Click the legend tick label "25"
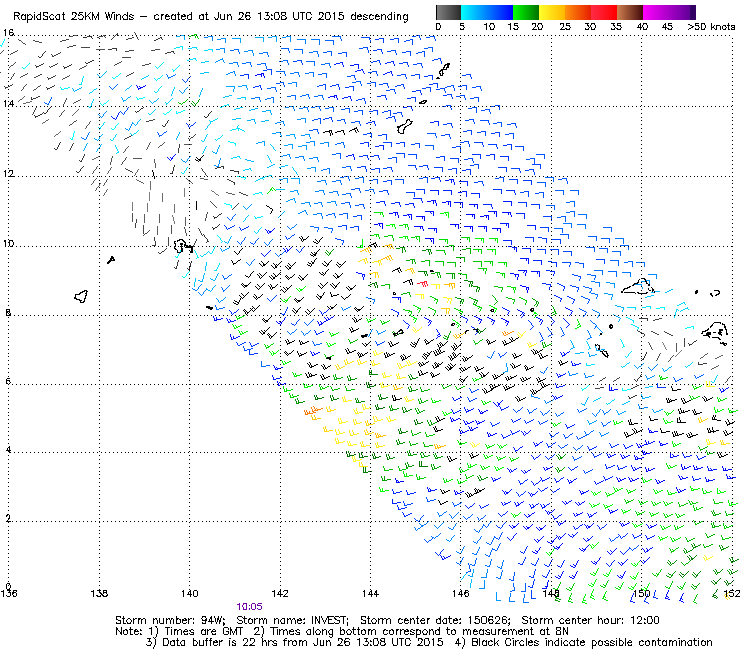740x650 pixels. (x=565, y=27)
